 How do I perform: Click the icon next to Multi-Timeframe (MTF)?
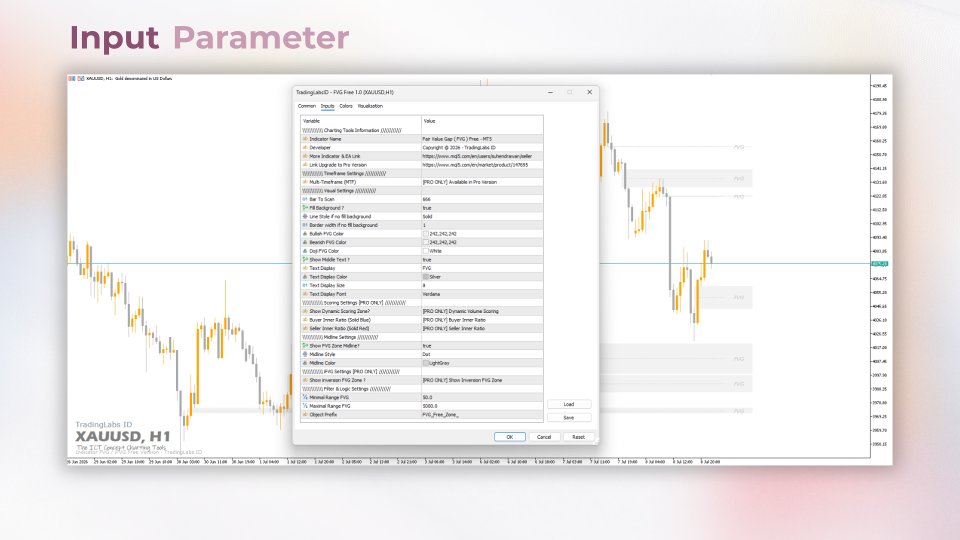[305, 182]
